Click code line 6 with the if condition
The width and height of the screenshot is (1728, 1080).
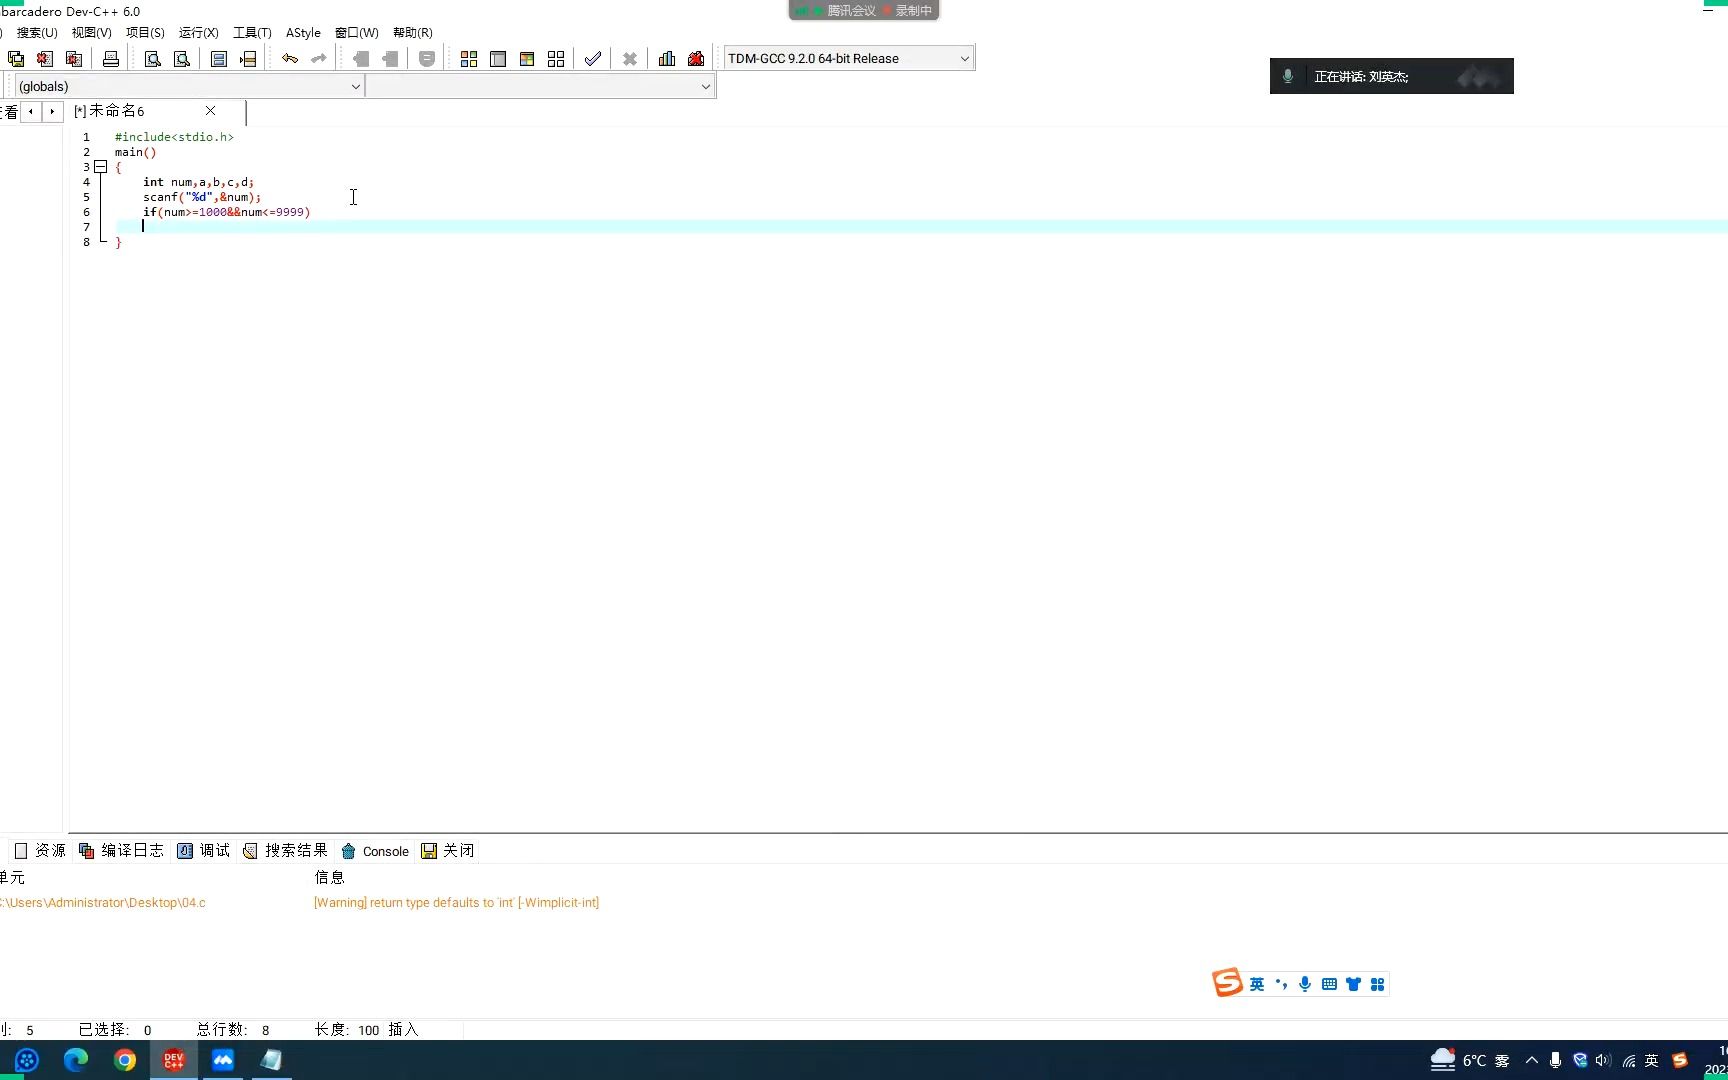[226, 212]
